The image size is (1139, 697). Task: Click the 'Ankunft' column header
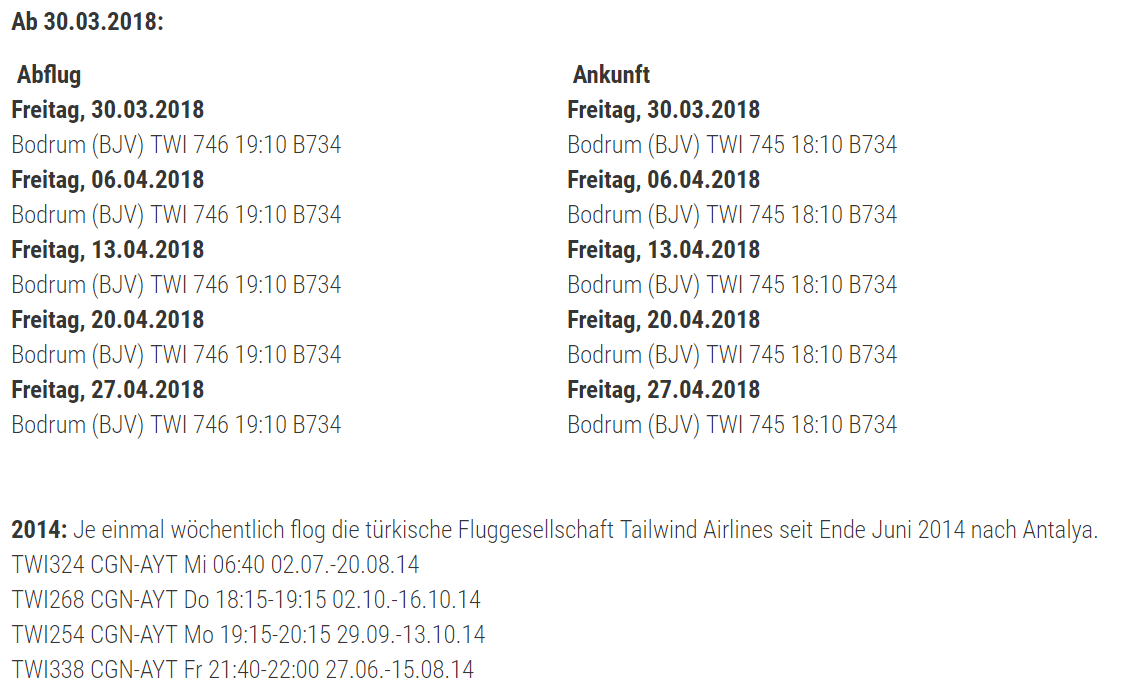[611, 75]
